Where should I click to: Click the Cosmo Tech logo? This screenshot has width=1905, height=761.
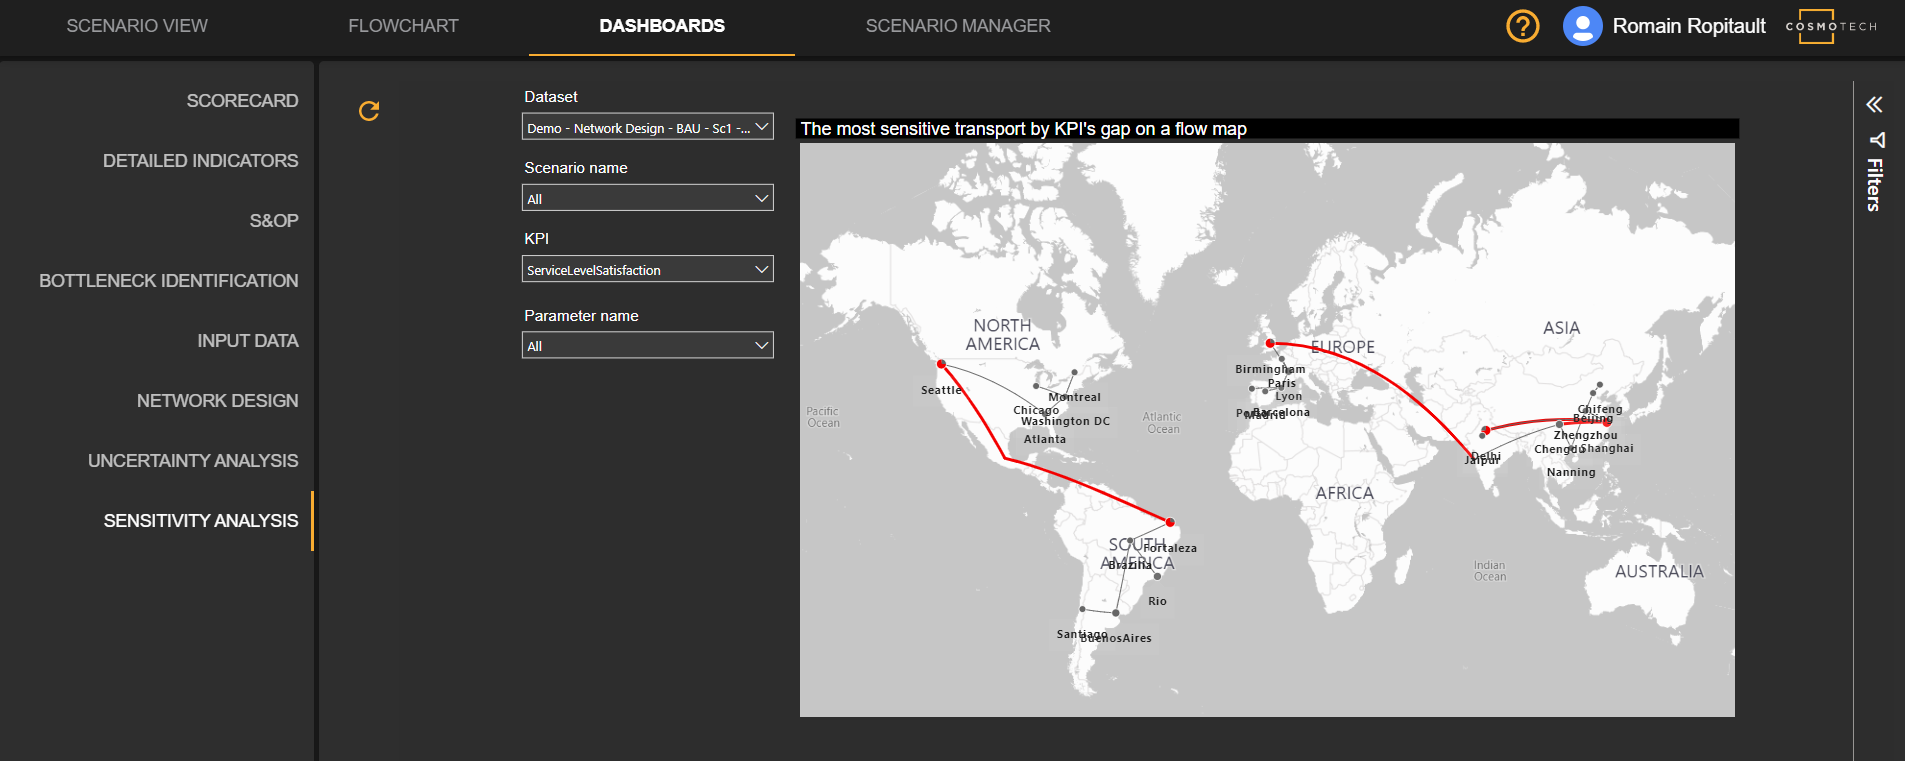tap(1831, 26)
